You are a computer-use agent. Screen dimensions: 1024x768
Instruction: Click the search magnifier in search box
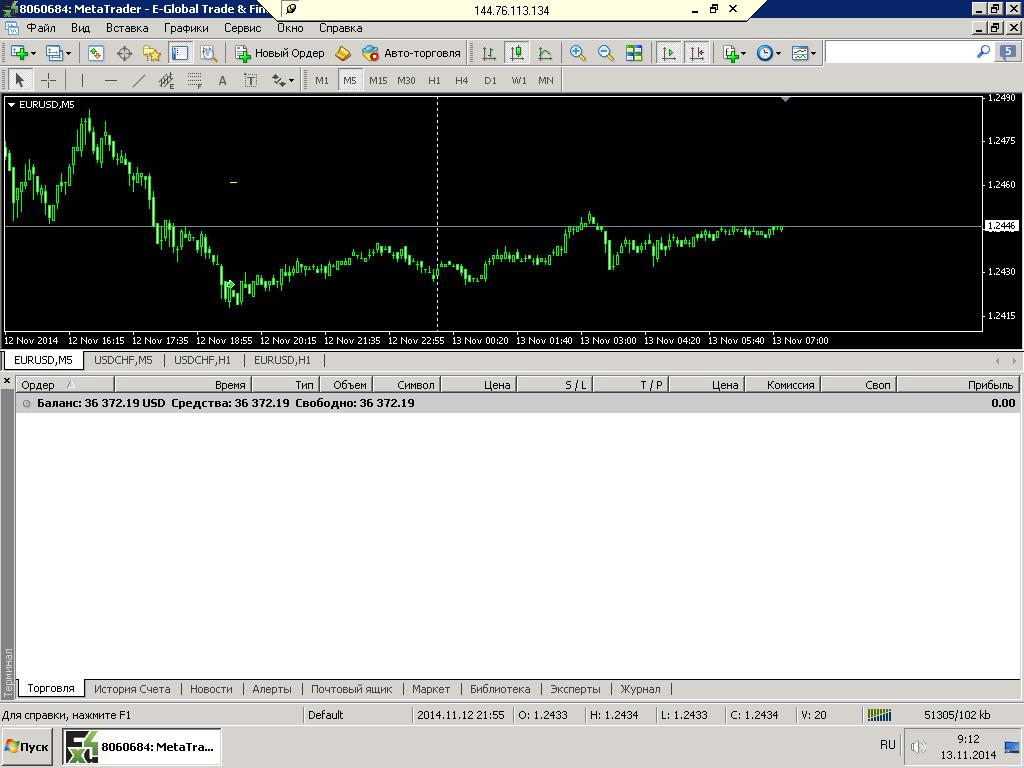click(x=983, y=52)
